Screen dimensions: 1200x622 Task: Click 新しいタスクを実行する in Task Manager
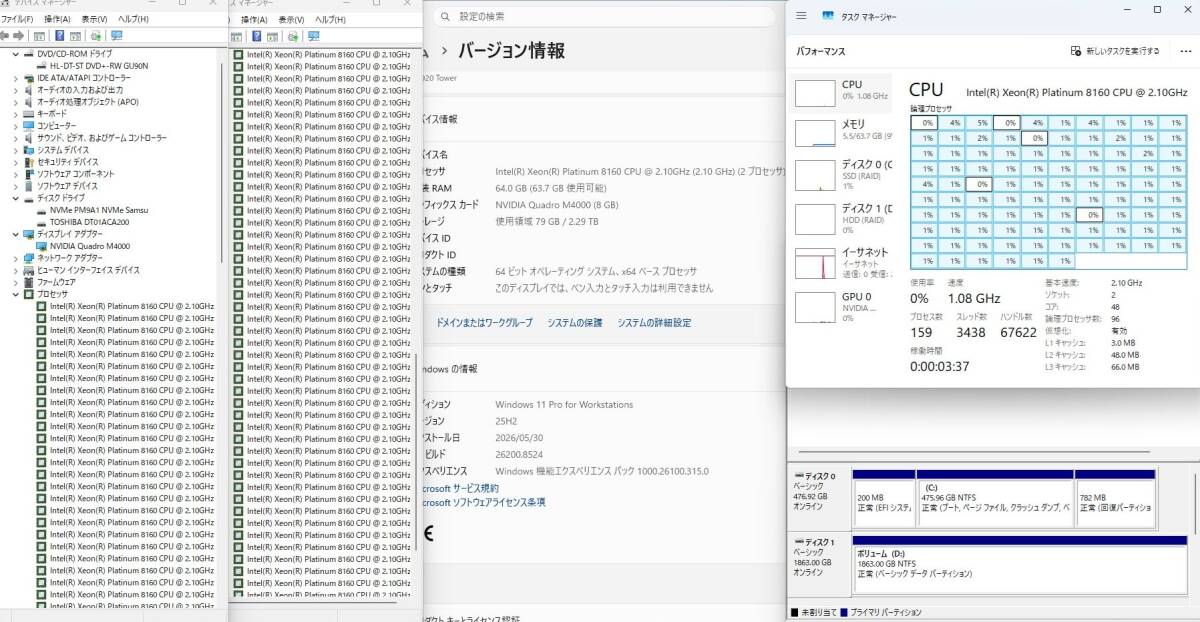[x=1114, y=50]
